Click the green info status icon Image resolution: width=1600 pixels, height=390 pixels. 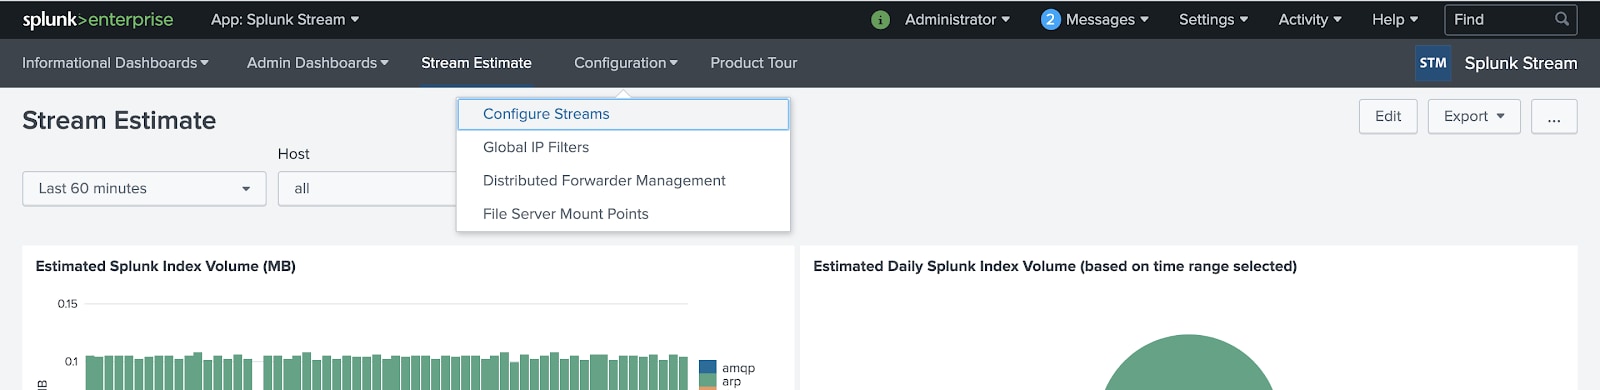[x=880, y=20]
